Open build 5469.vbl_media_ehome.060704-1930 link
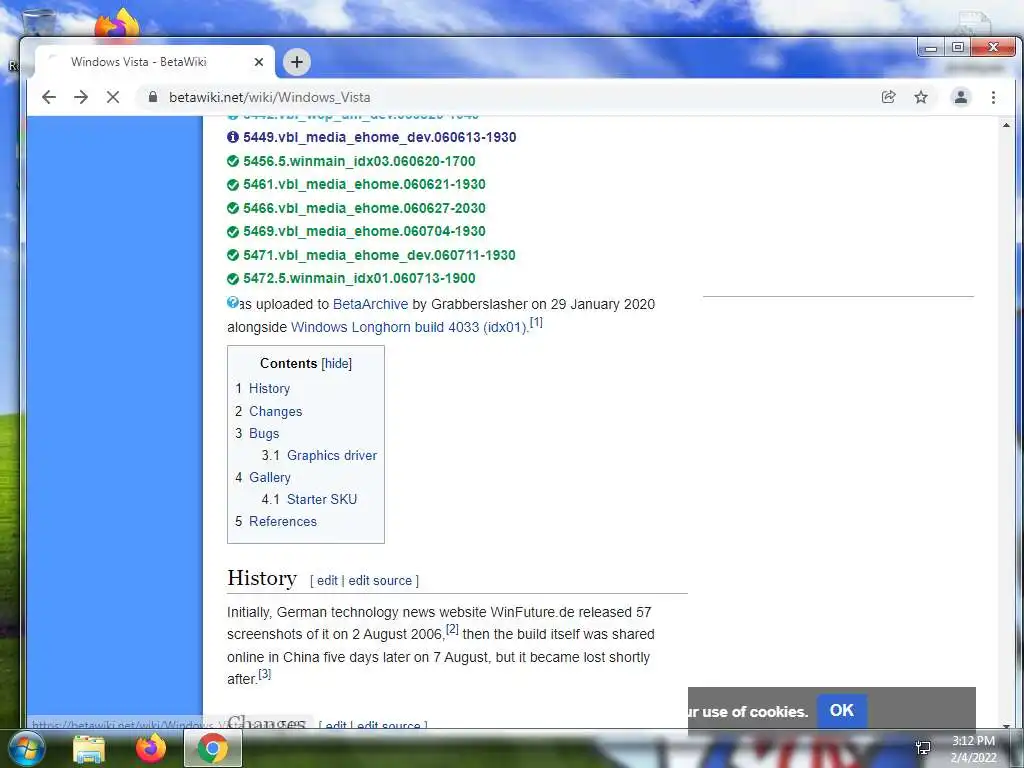 click(364, 231)
